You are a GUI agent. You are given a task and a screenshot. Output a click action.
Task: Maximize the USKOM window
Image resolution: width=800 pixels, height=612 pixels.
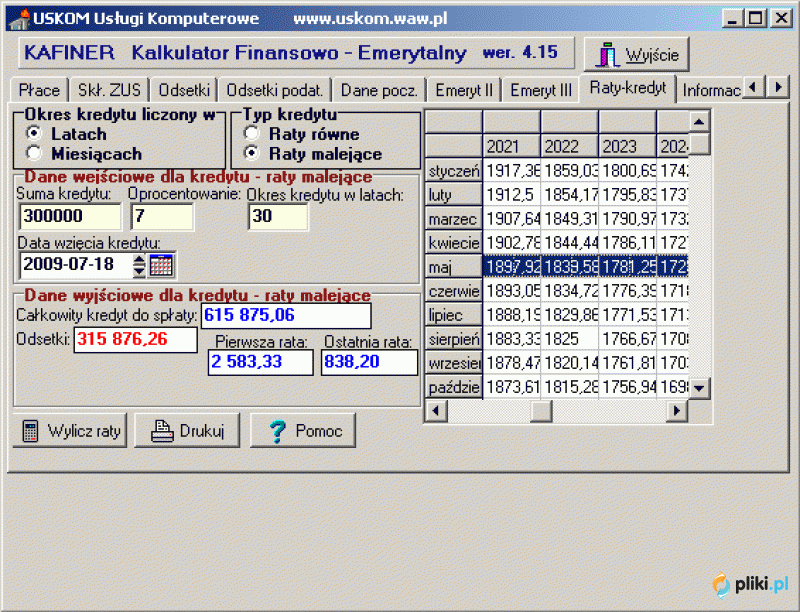755,19
